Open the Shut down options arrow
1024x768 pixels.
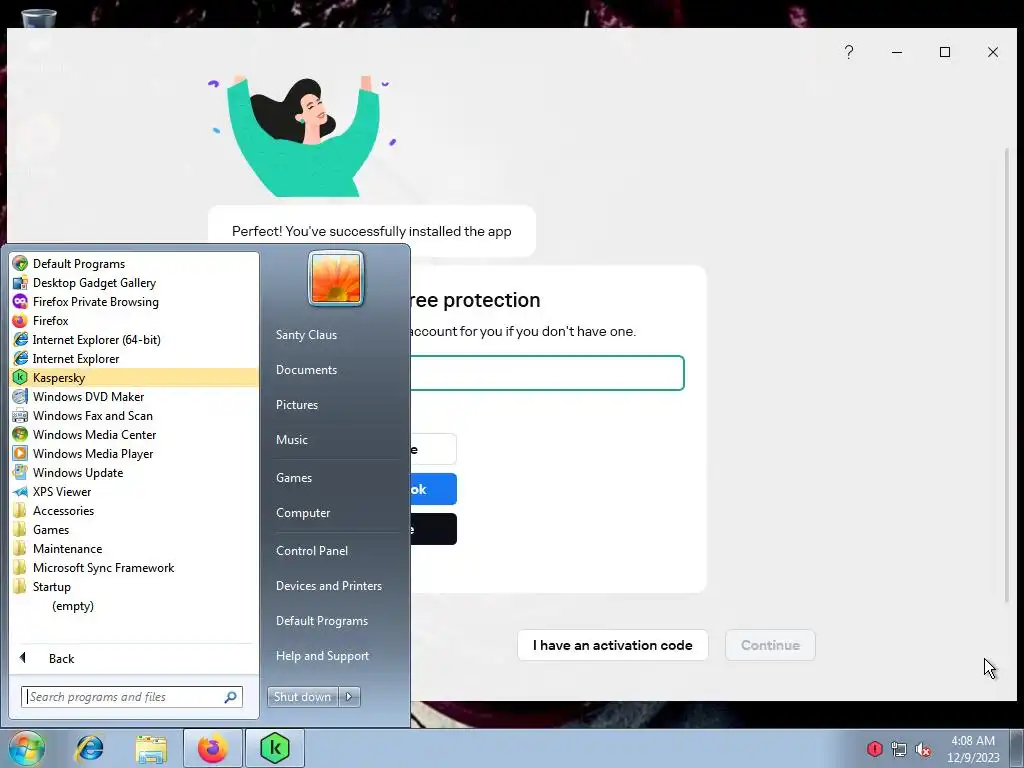pyautogui.click(x=349, y=697)
